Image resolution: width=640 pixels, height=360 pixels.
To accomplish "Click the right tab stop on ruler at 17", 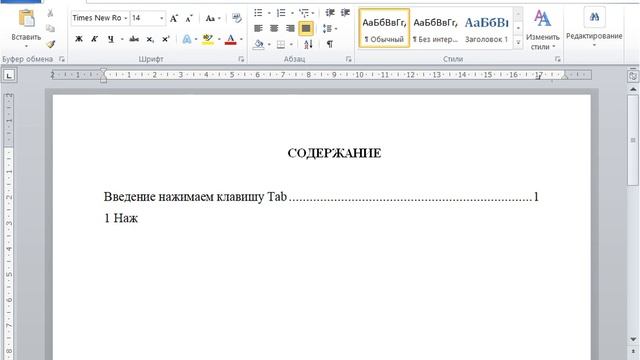I will point(538,78).
